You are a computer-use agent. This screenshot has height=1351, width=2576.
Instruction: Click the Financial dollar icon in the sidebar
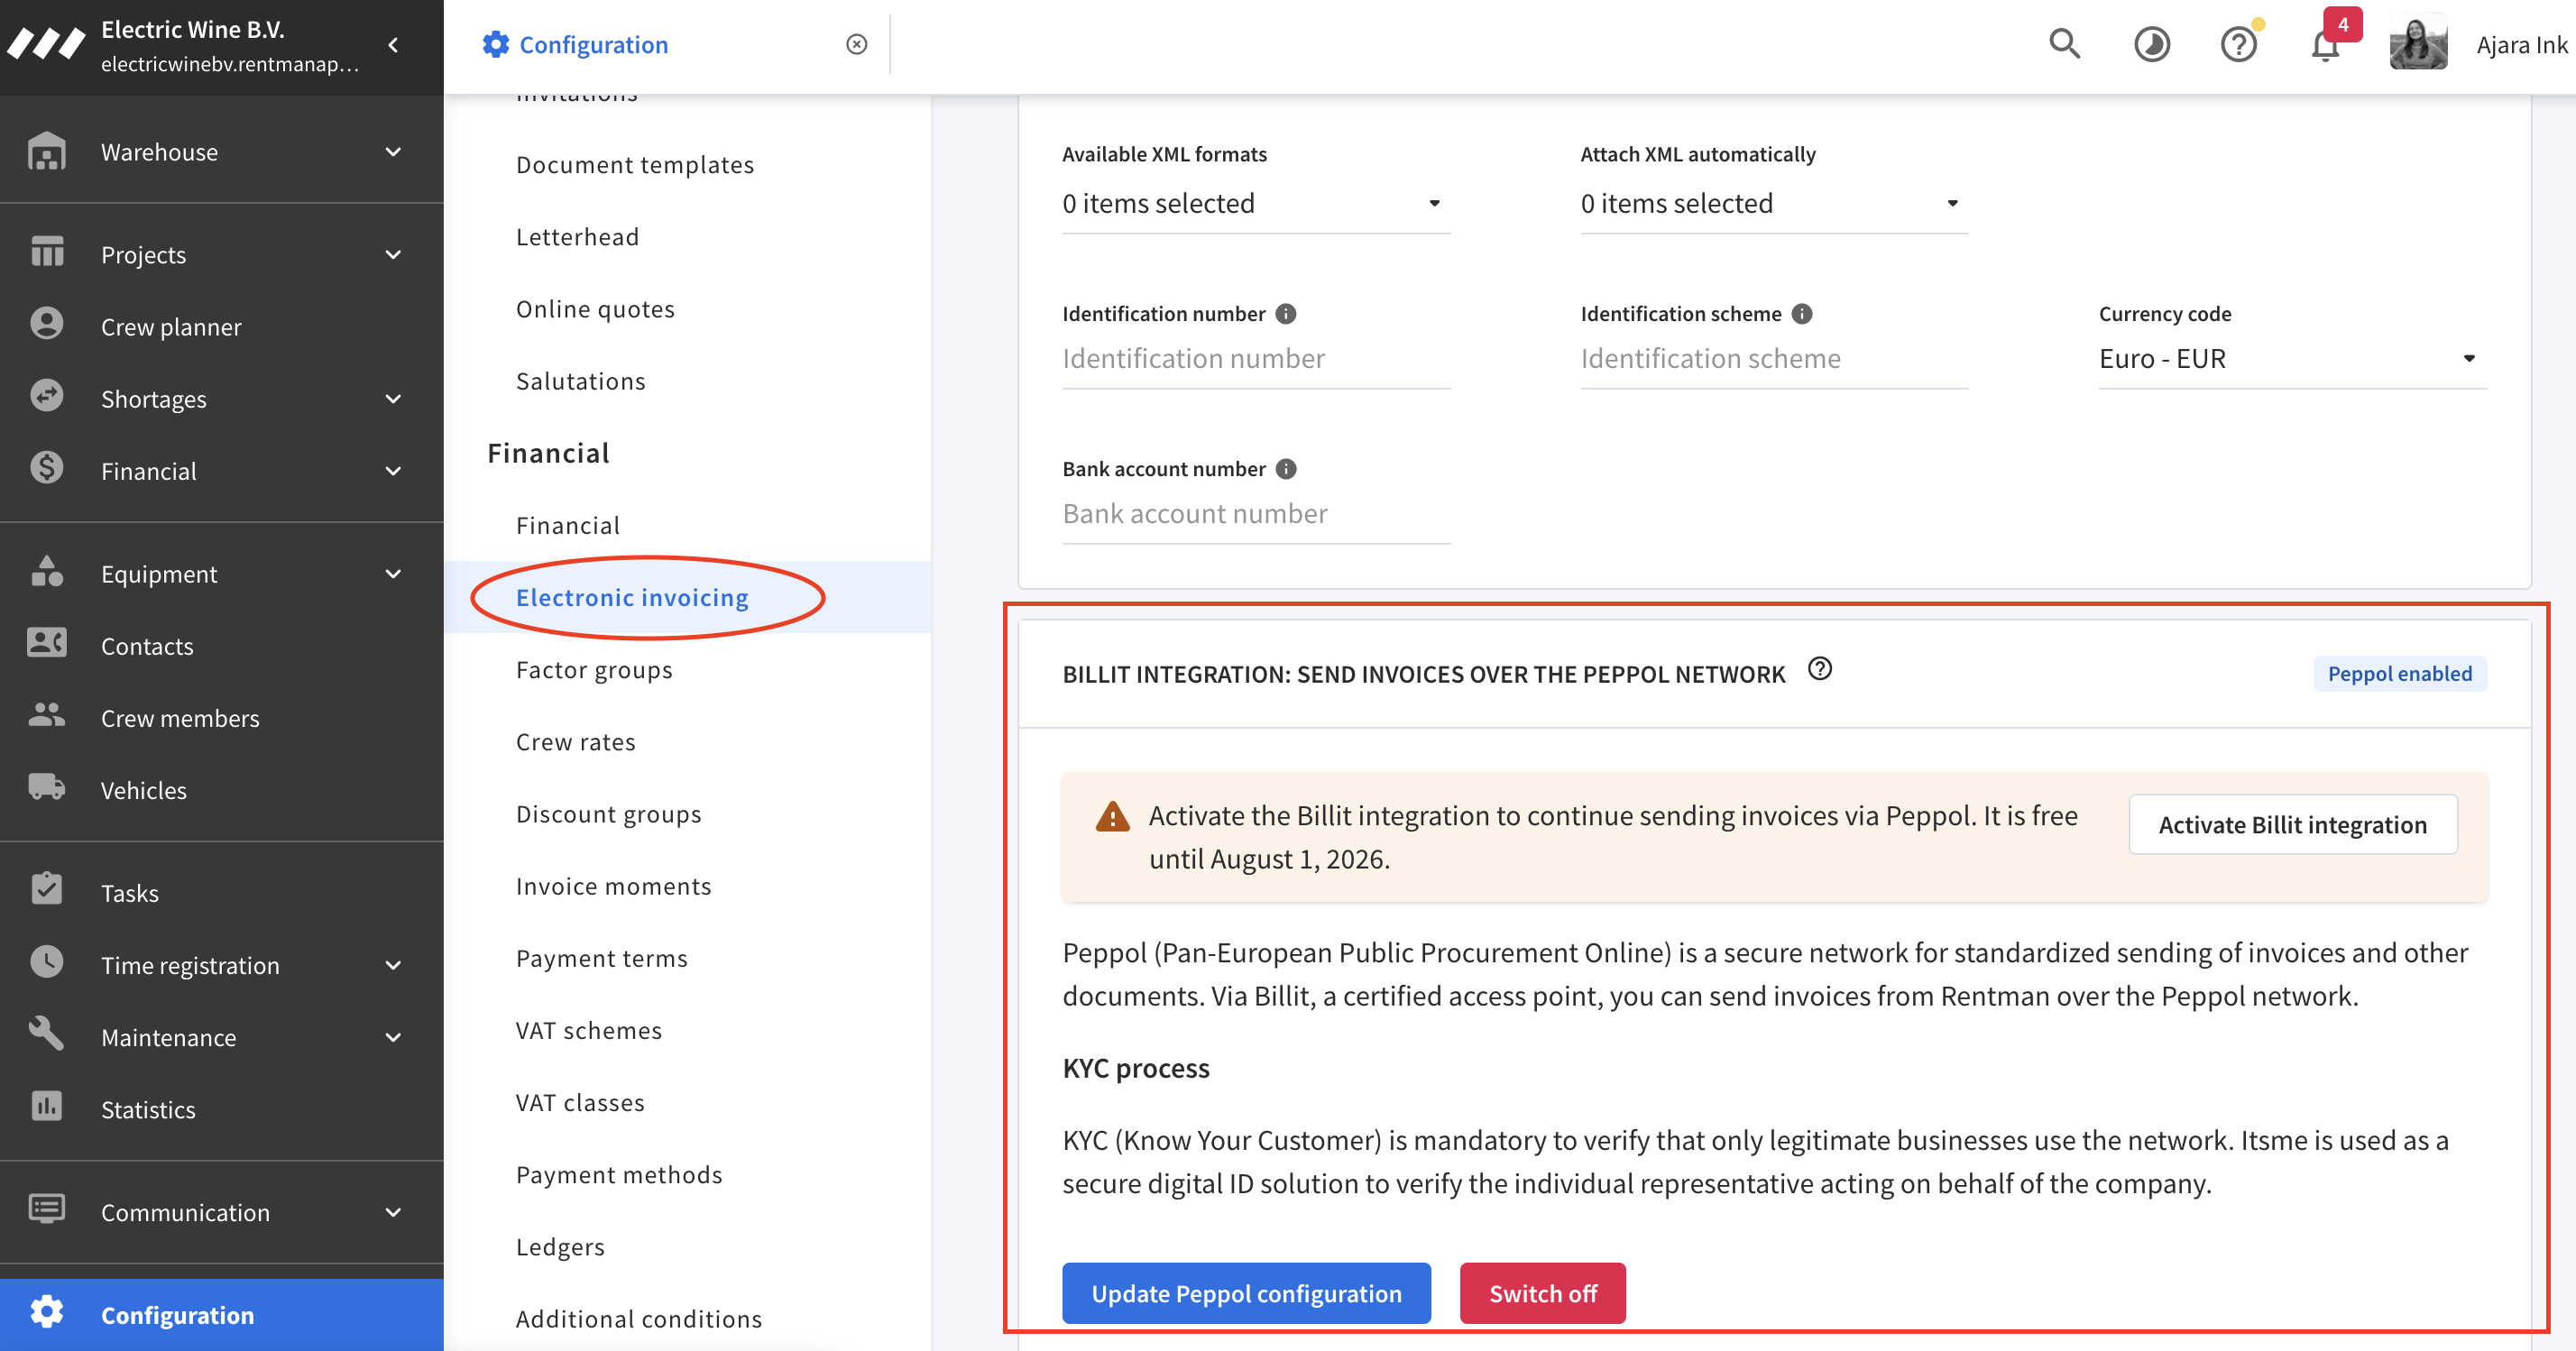point(47,469)
